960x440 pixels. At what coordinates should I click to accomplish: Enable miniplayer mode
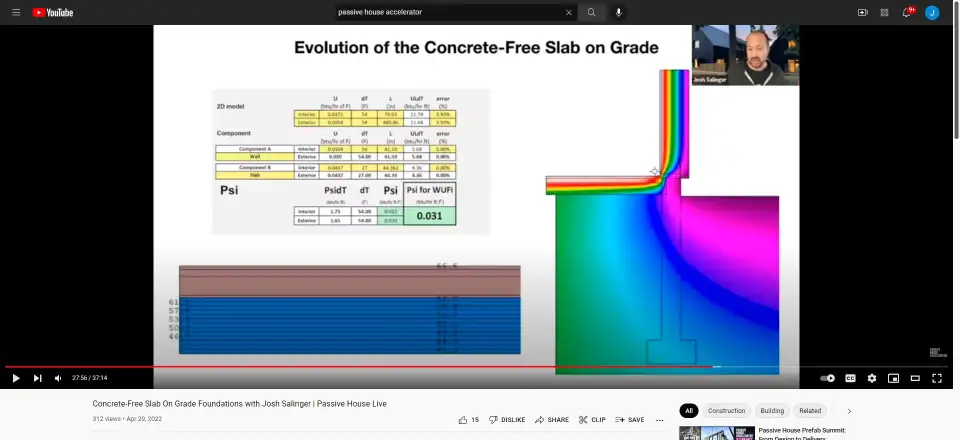tap(893, 378)
